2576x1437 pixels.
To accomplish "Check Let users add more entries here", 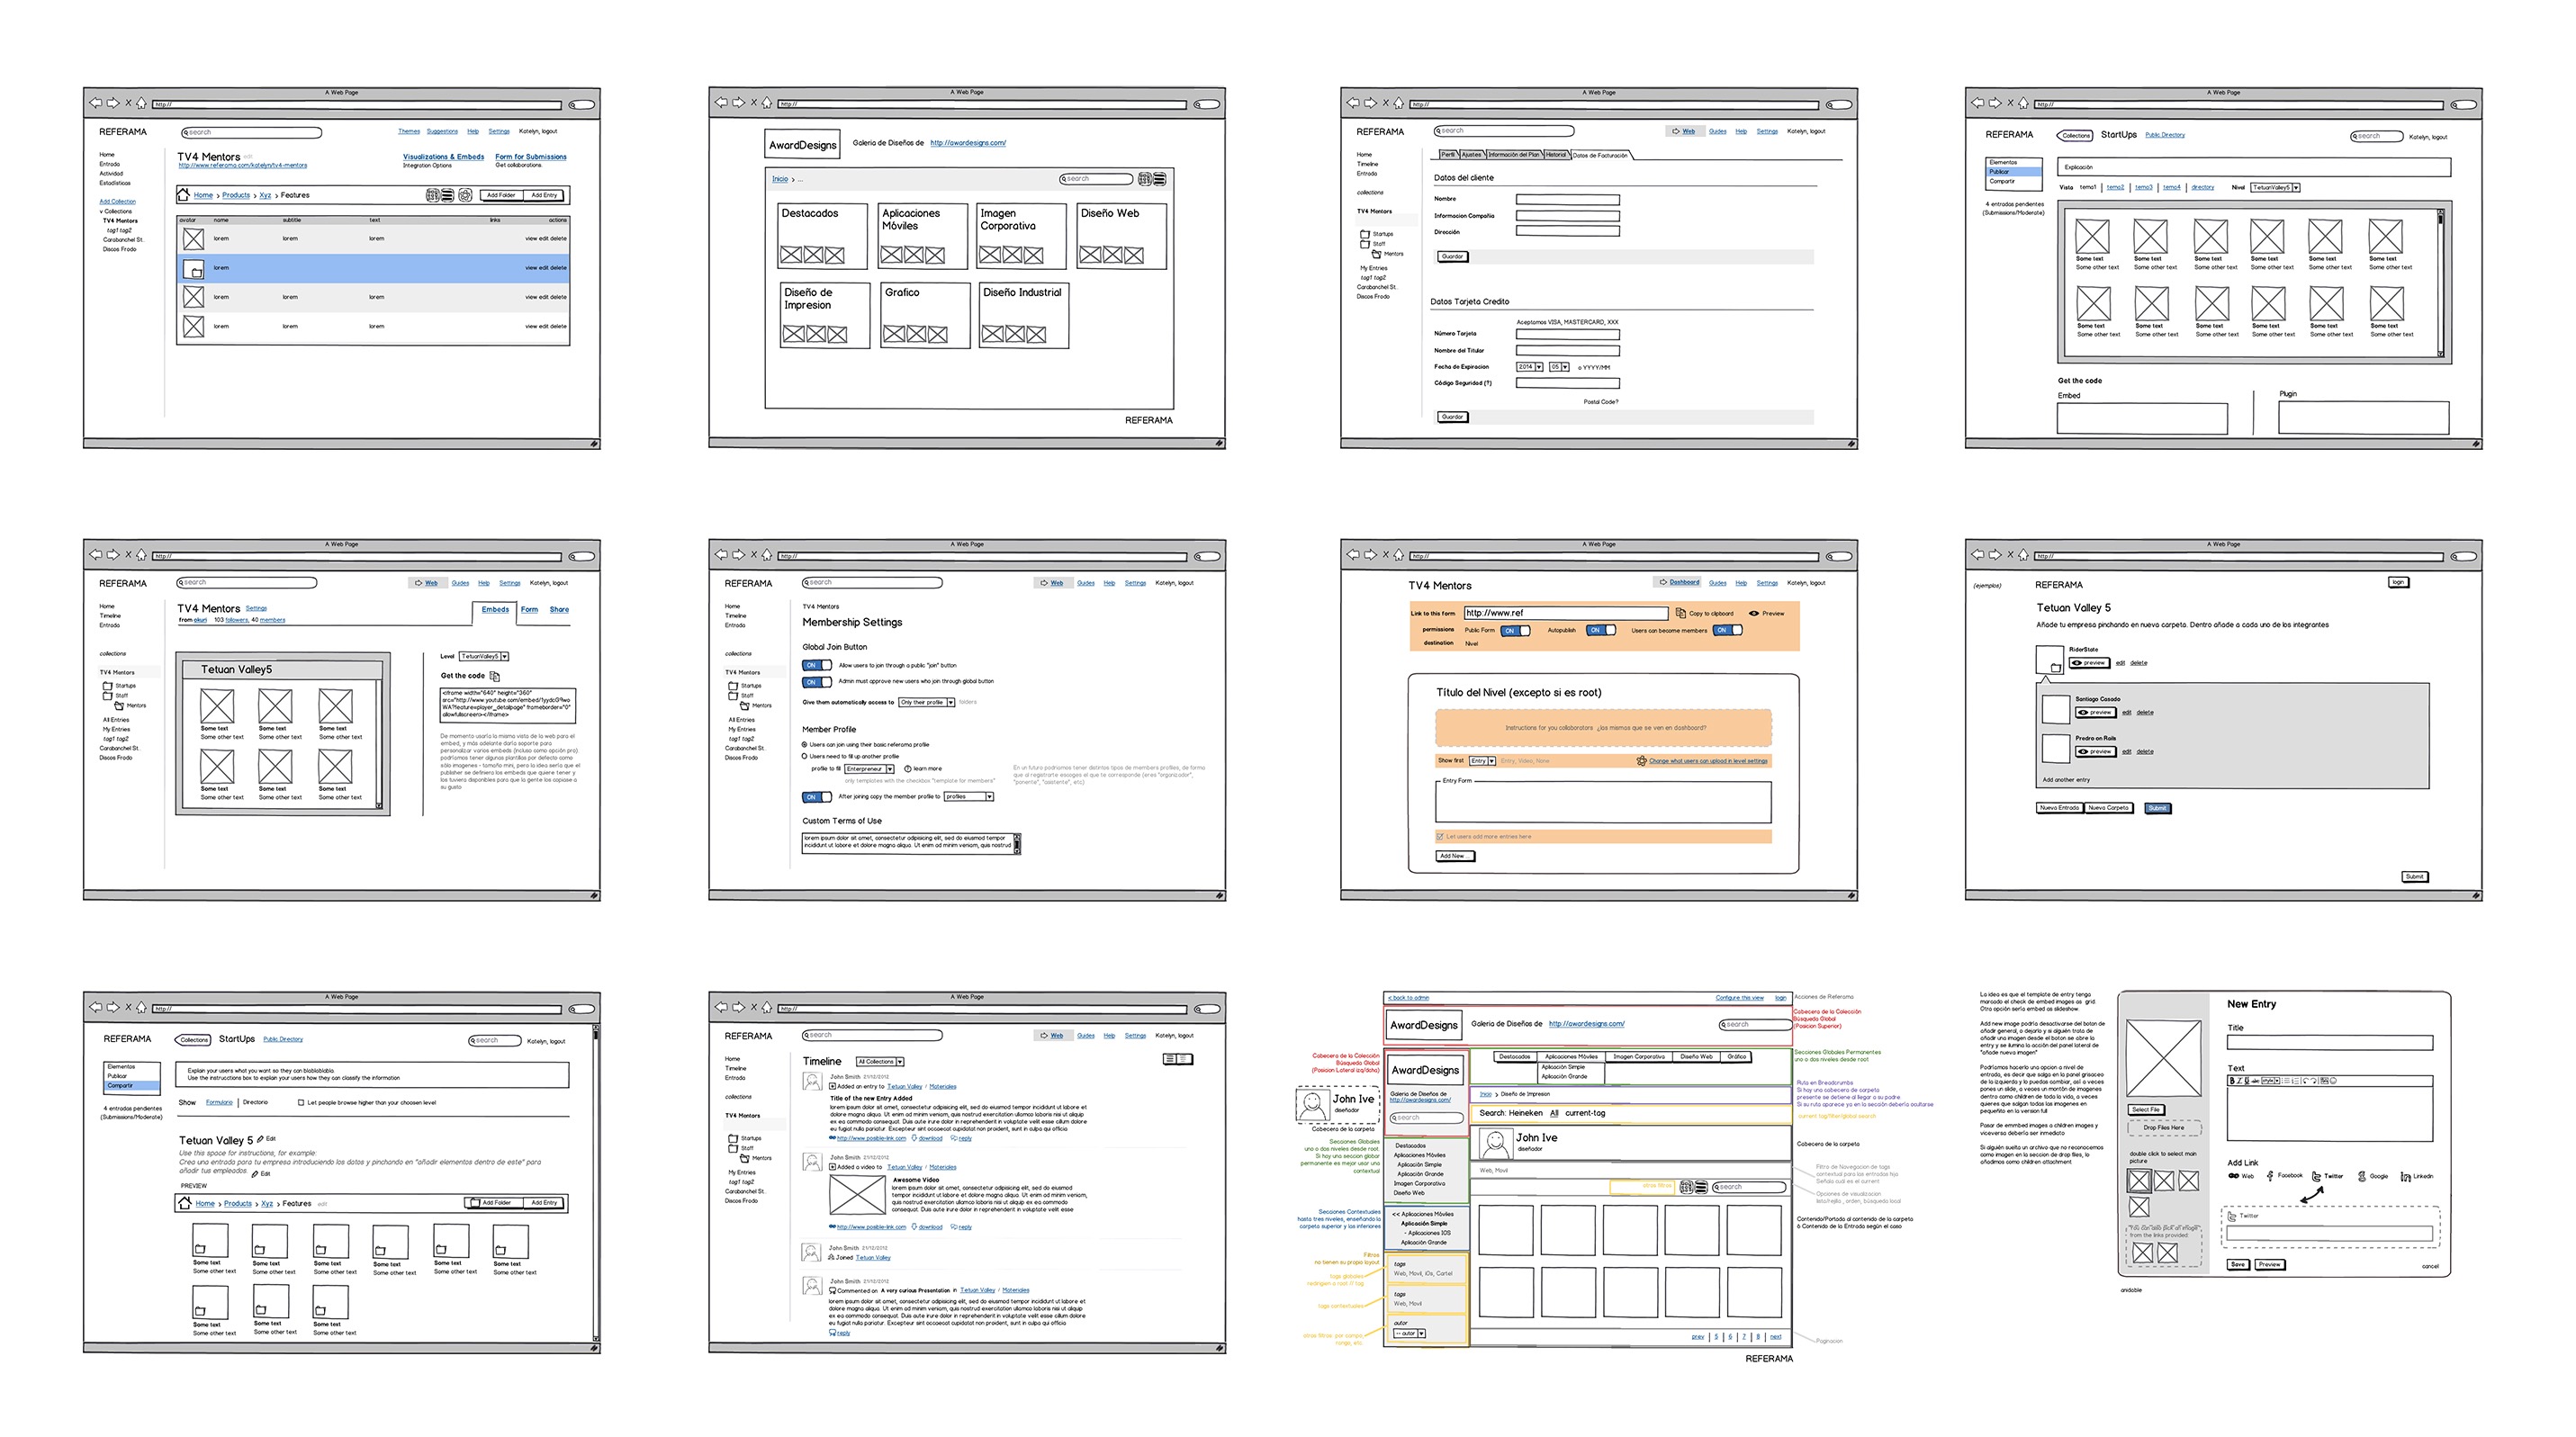I will point(1440,836).
